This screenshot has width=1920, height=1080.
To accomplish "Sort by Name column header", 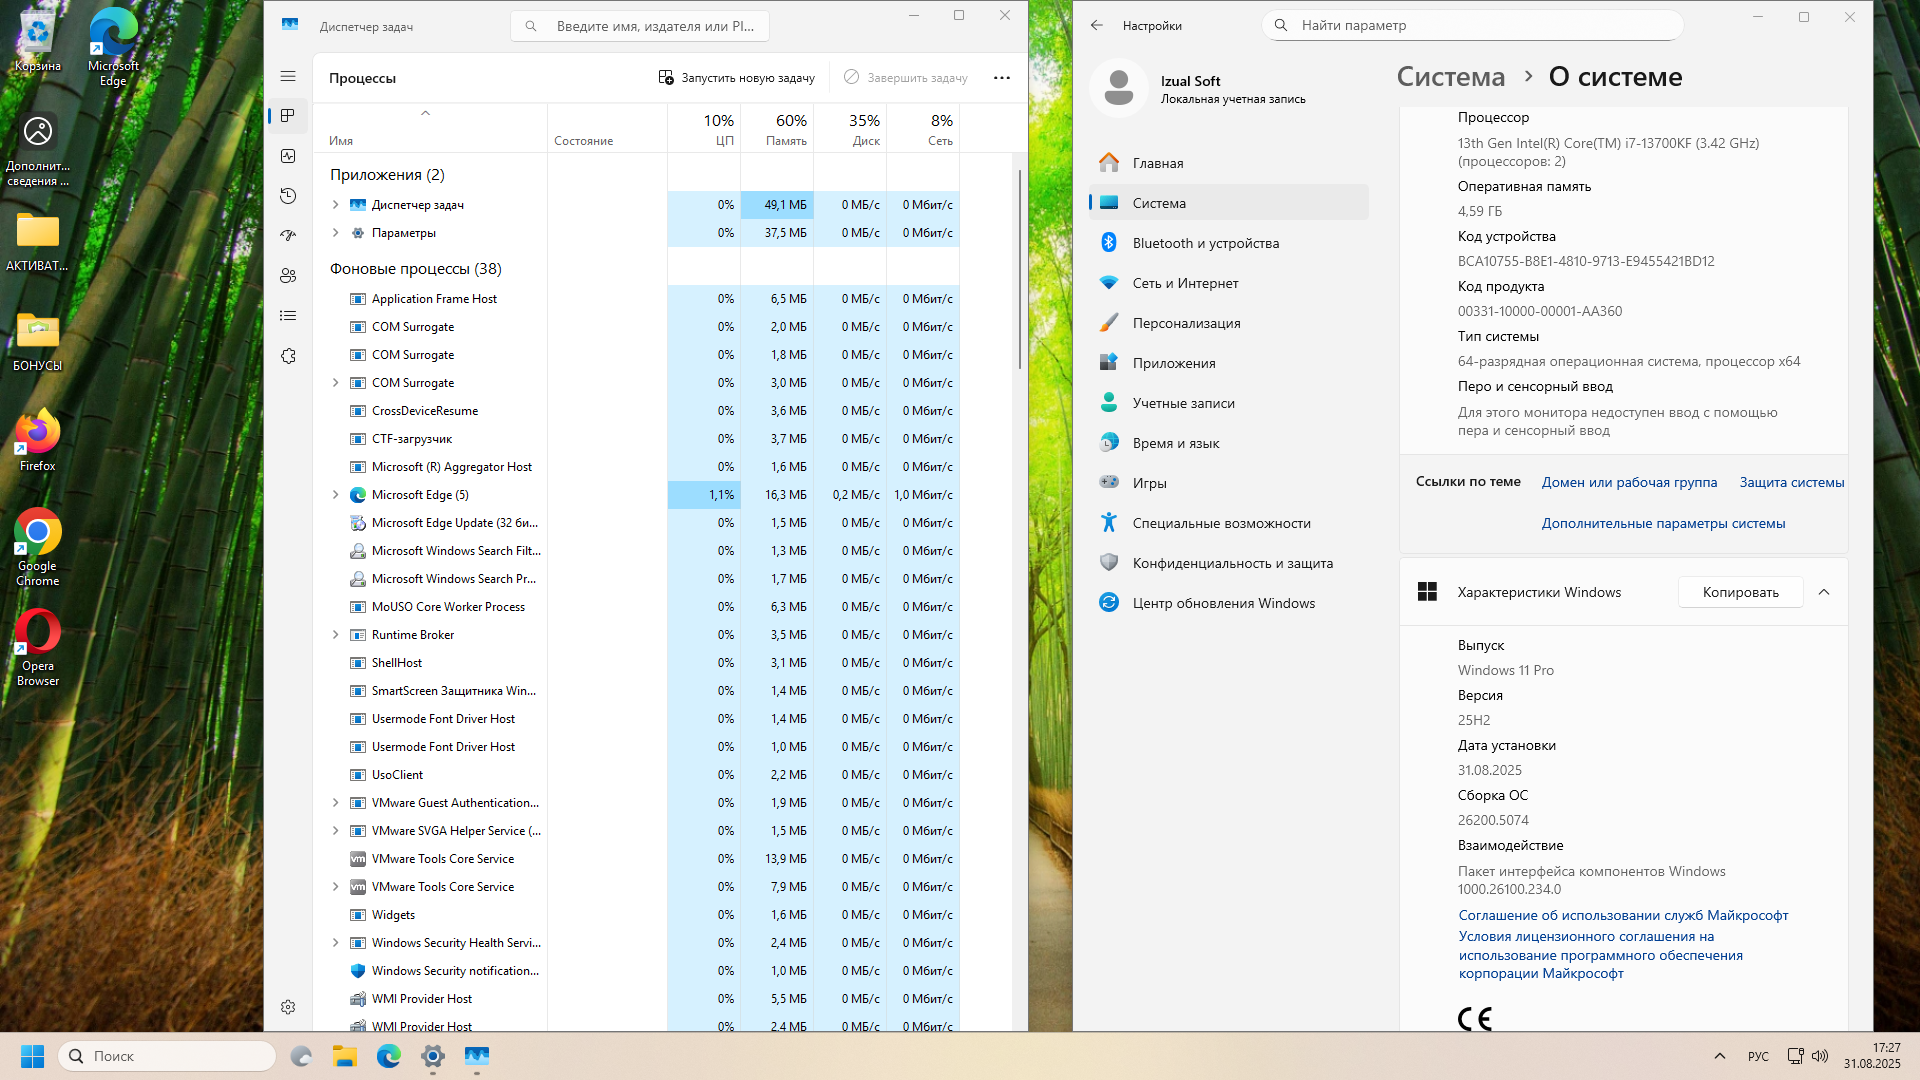I will (x=430, y=129).
